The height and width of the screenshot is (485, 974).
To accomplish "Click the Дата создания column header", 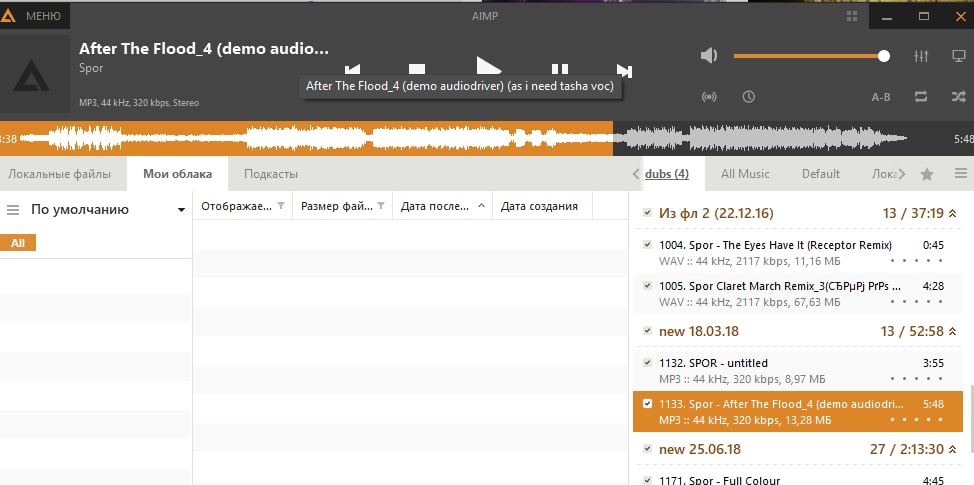I will pyautogui.click(x=542, y=206).
